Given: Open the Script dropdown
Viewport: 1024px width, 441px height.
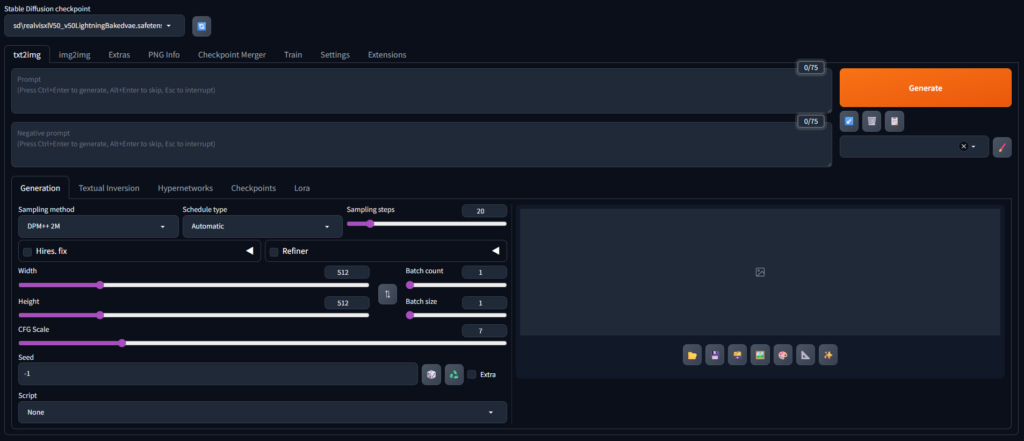Looking at the screenshot, I should pos(263,412).
